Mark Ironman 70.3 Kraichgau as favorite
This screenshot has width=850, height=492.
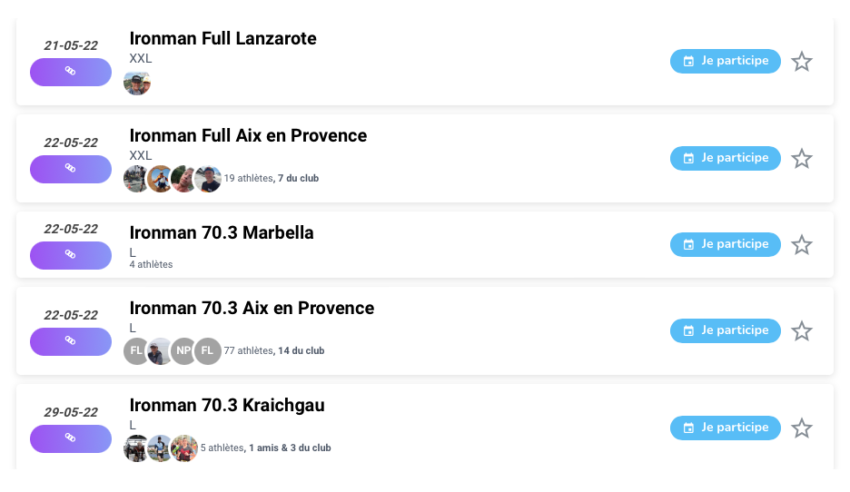pyautogui.click(x=801, y=428)
